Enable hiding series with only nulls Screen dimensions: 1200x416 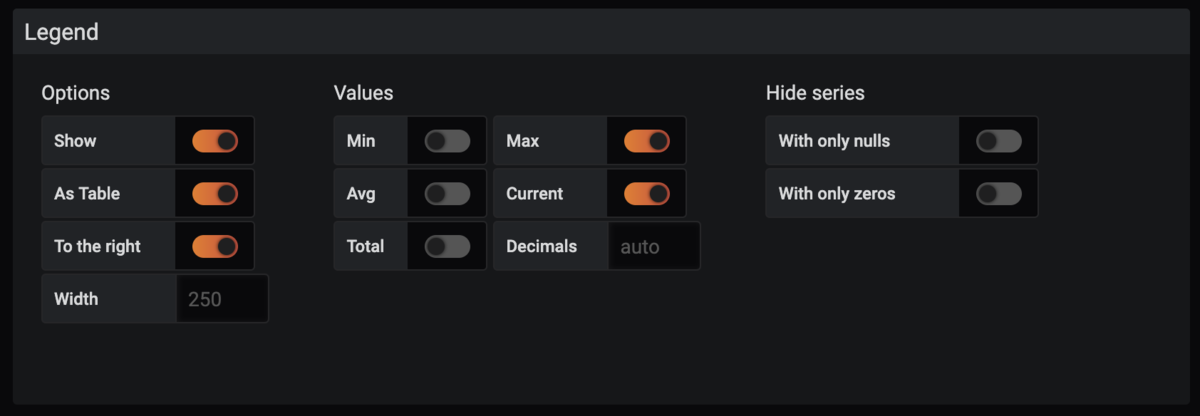click(999, 141)
